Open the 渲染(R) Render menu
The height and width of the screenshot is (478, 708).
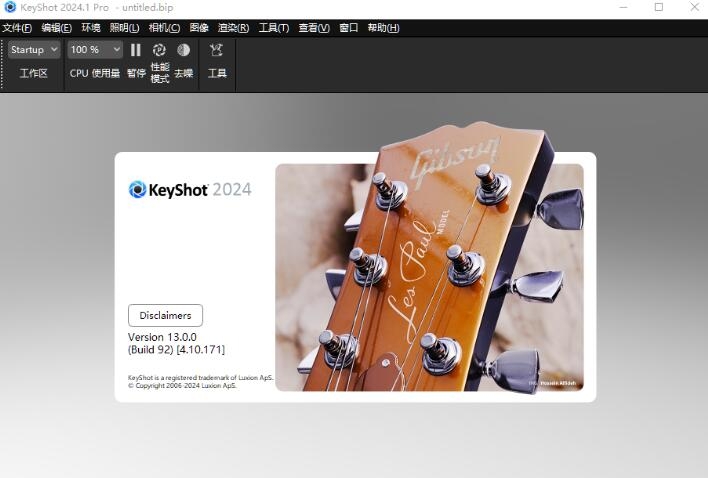coord(233,28)
